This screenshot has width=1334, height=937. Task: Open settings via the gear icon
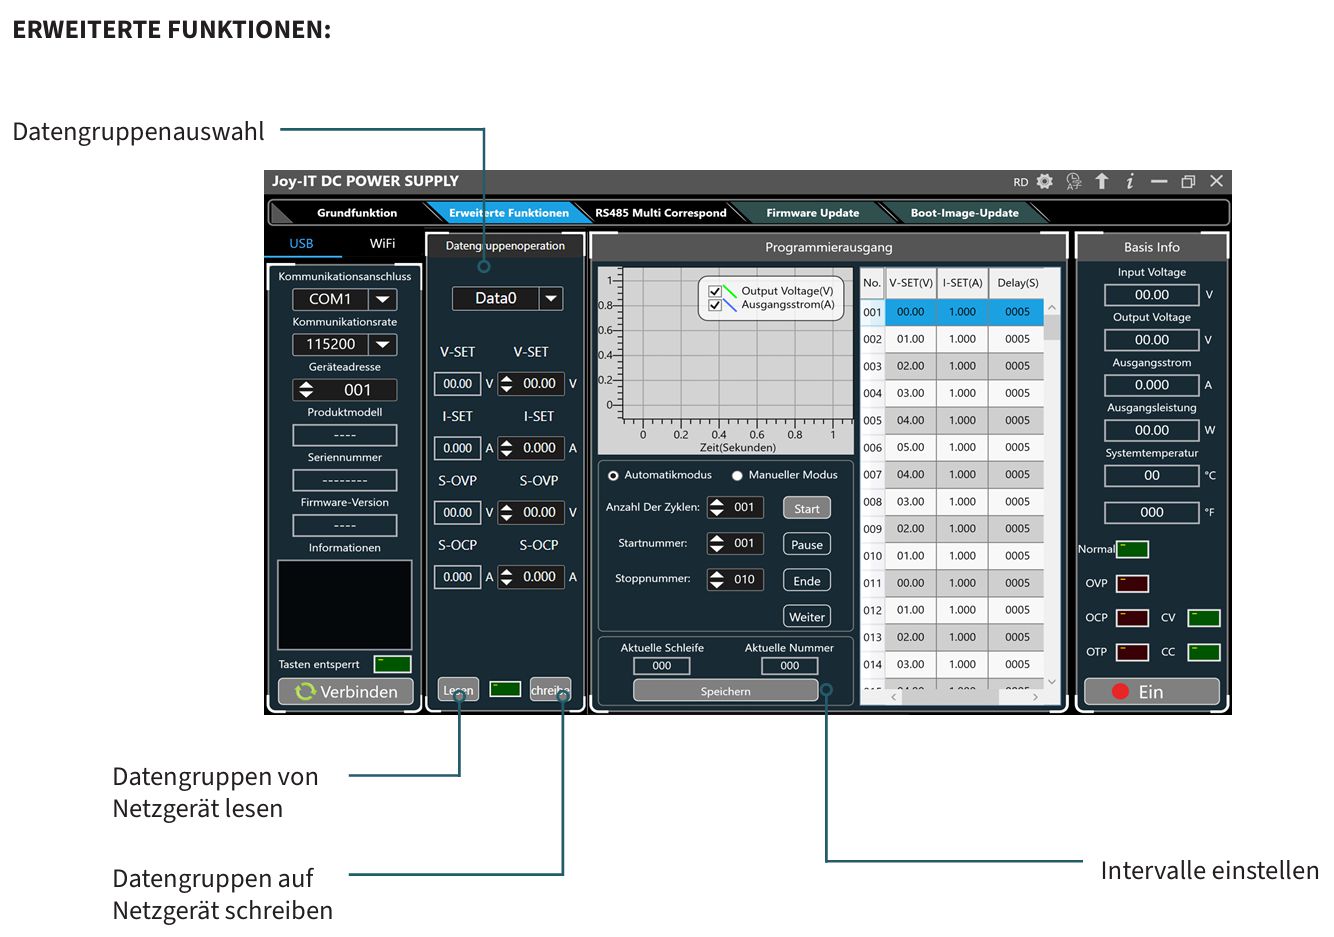(1045, 181)
